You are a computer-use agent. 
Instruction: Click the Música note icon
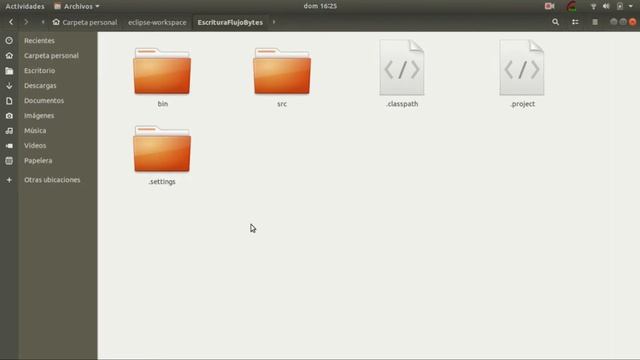[9, 131]
